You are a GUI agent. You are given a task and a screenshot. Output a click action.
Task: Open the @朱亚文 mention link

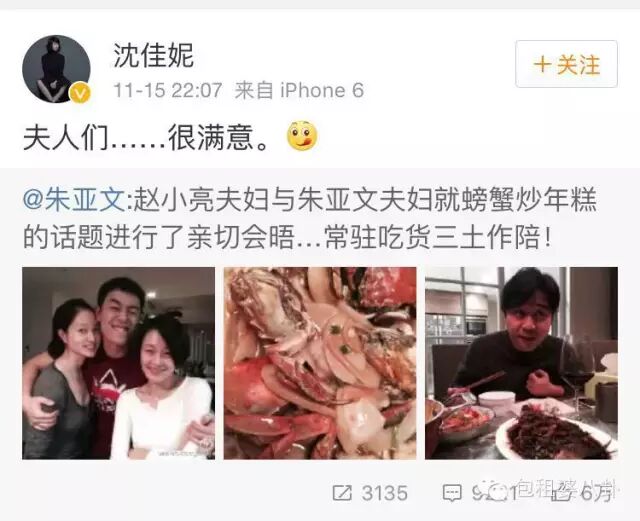(73, 200)
